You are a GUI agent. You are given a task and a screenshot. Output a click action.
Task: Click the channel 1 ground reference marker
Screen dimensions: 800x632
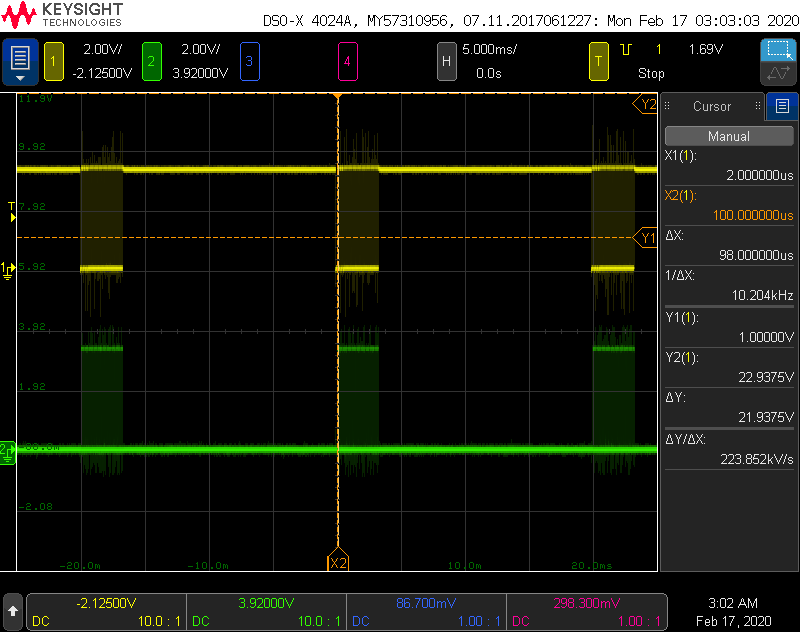7,270
